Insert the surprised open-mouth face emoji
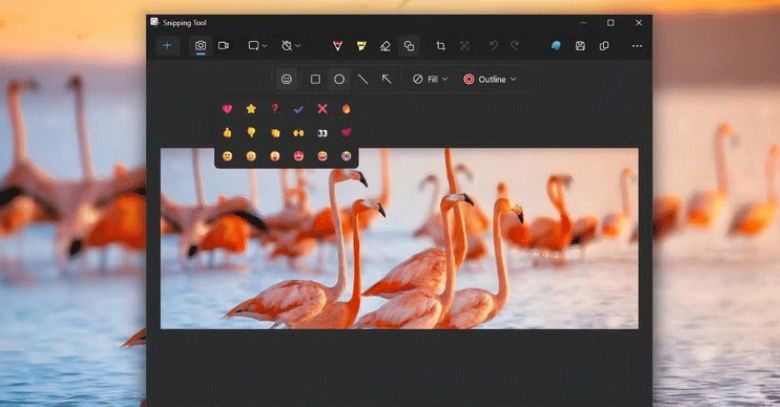Viewport: 780px width, 407px height. (275, 156)
